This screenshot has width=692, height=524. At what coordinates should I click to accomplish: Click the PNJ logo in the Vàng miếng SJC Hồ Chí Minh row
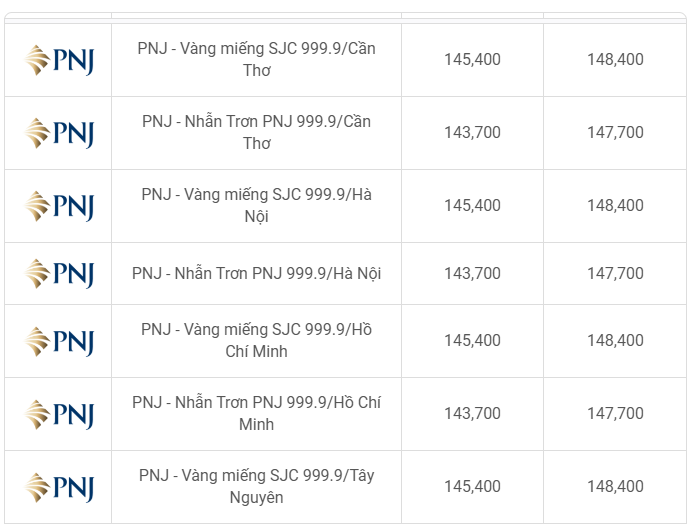[59, 341]
